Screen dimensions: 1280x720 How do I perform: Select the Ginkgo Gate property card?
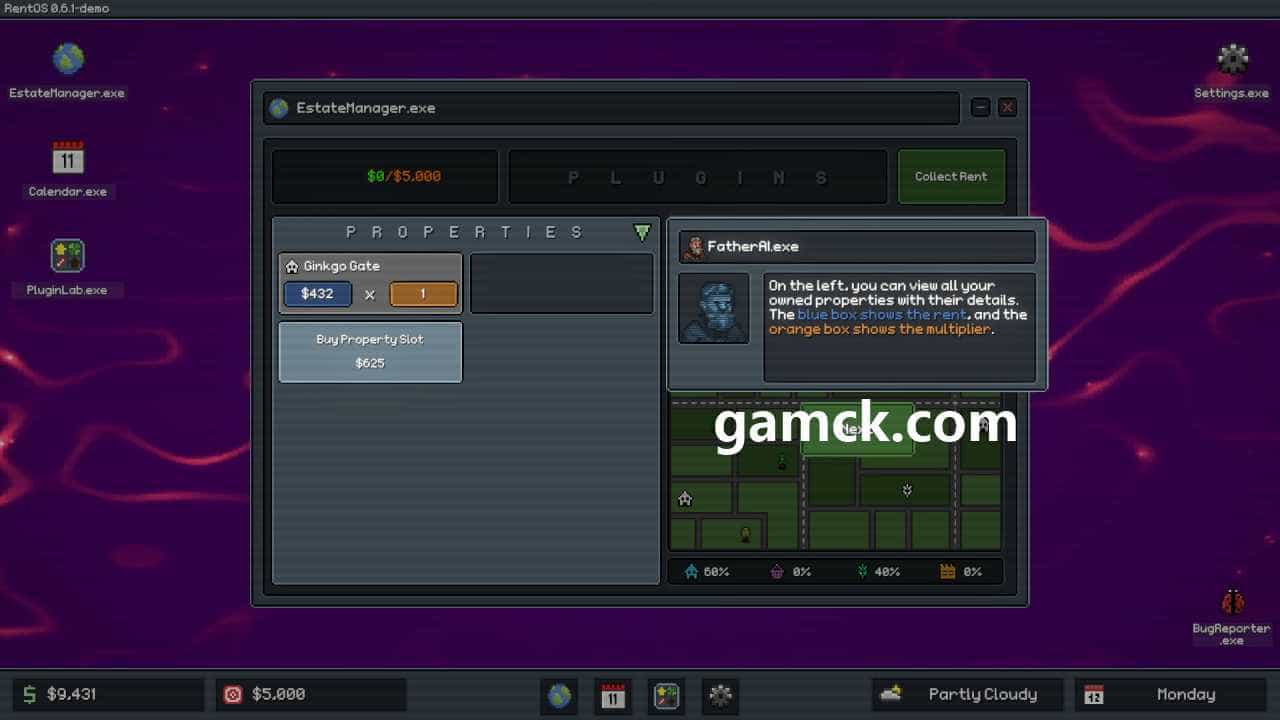tap(370, 267)
